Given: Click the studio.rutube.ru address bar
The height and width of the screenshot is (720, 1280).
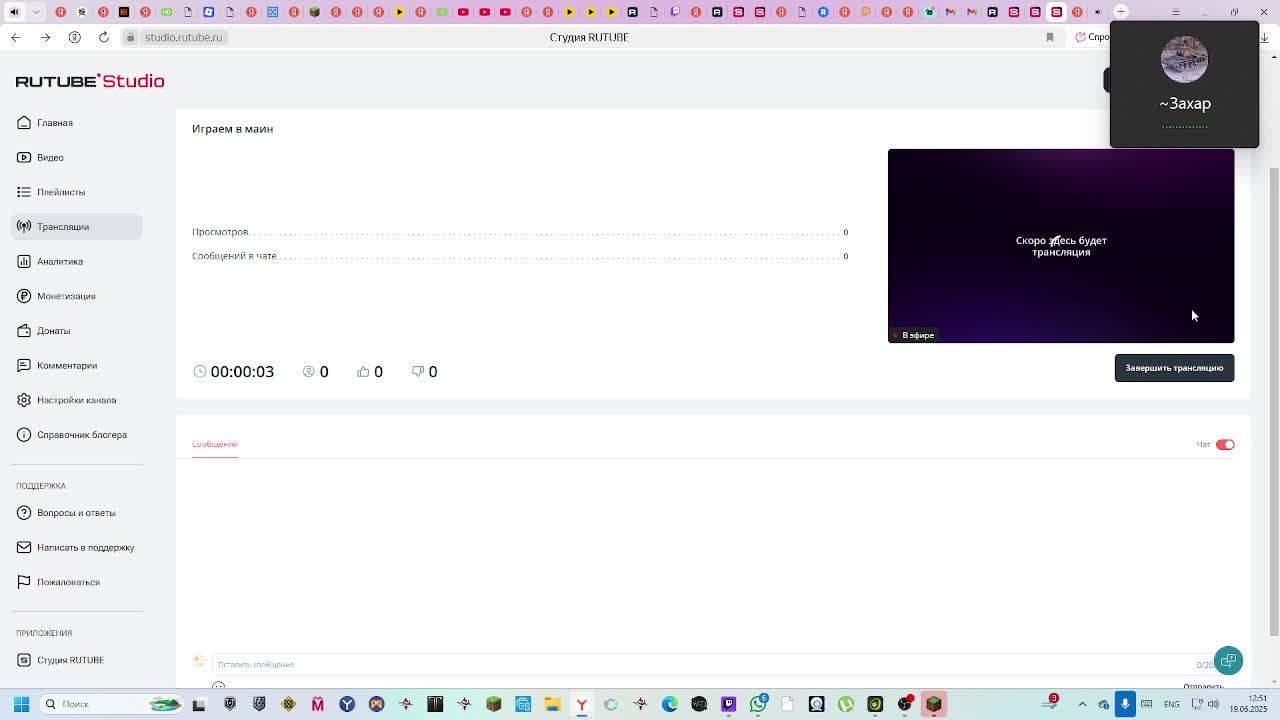Looking at the screenshot, I should pyautogui.click(x=183, y=37).
